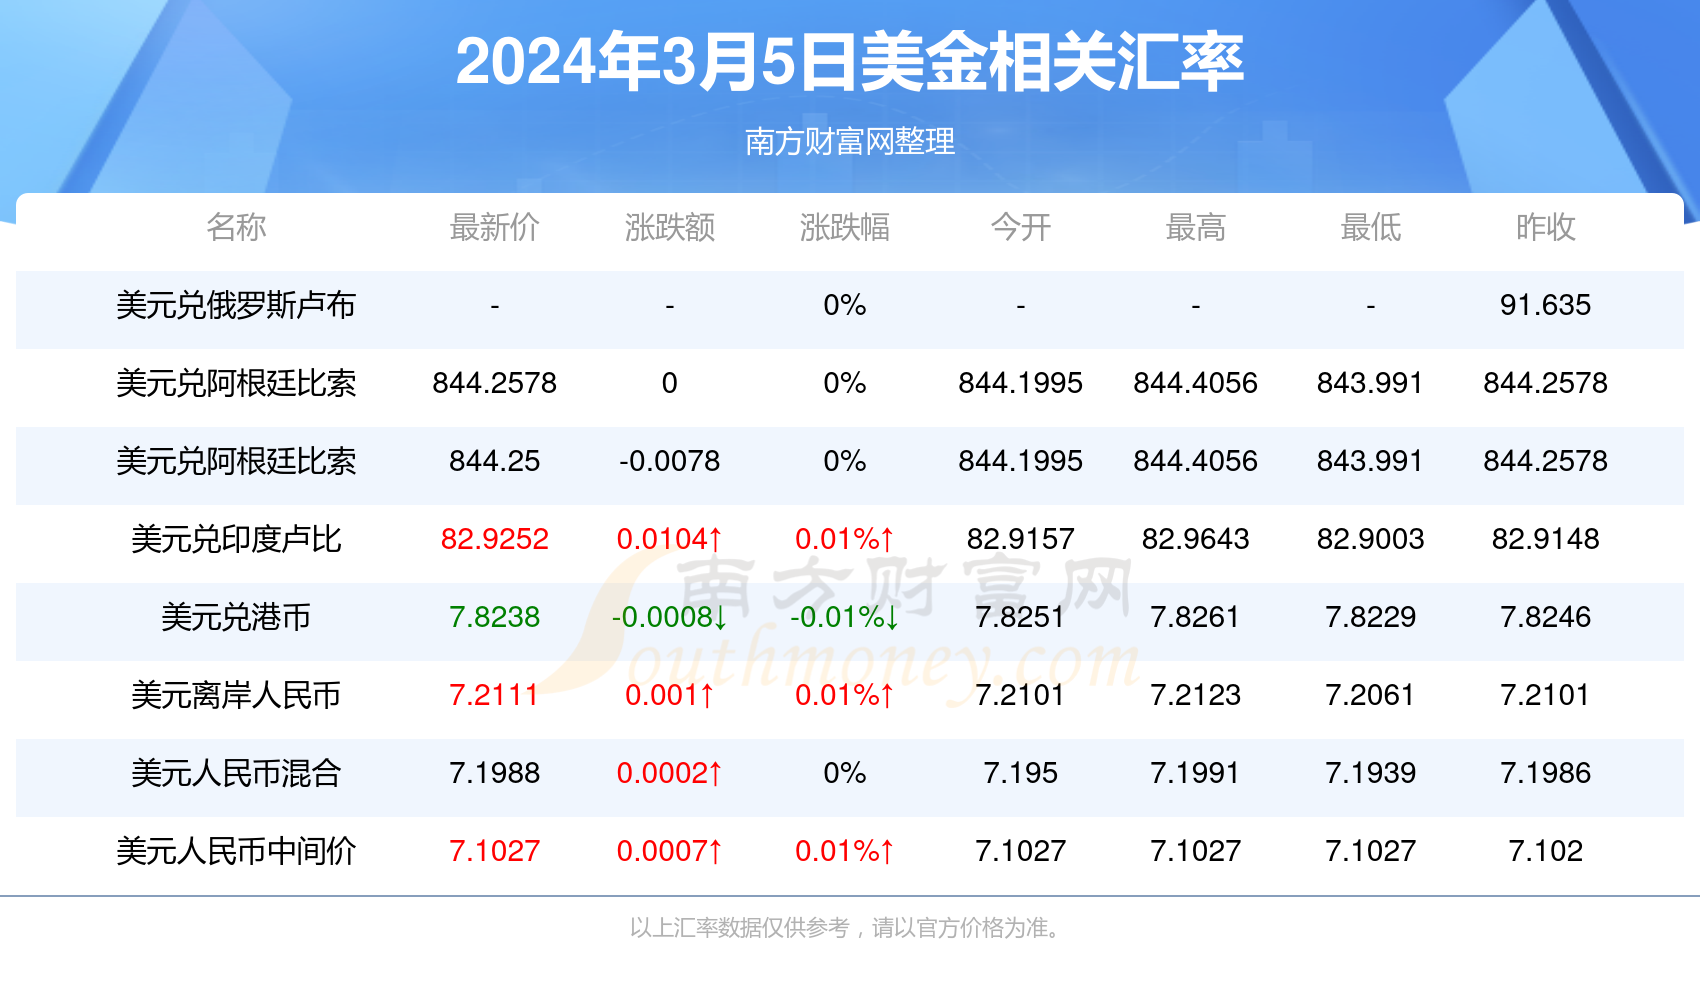Click the 涨跌额 value 0.0104↑
Screen dimensions: 1700x1000
coord(670,539)
